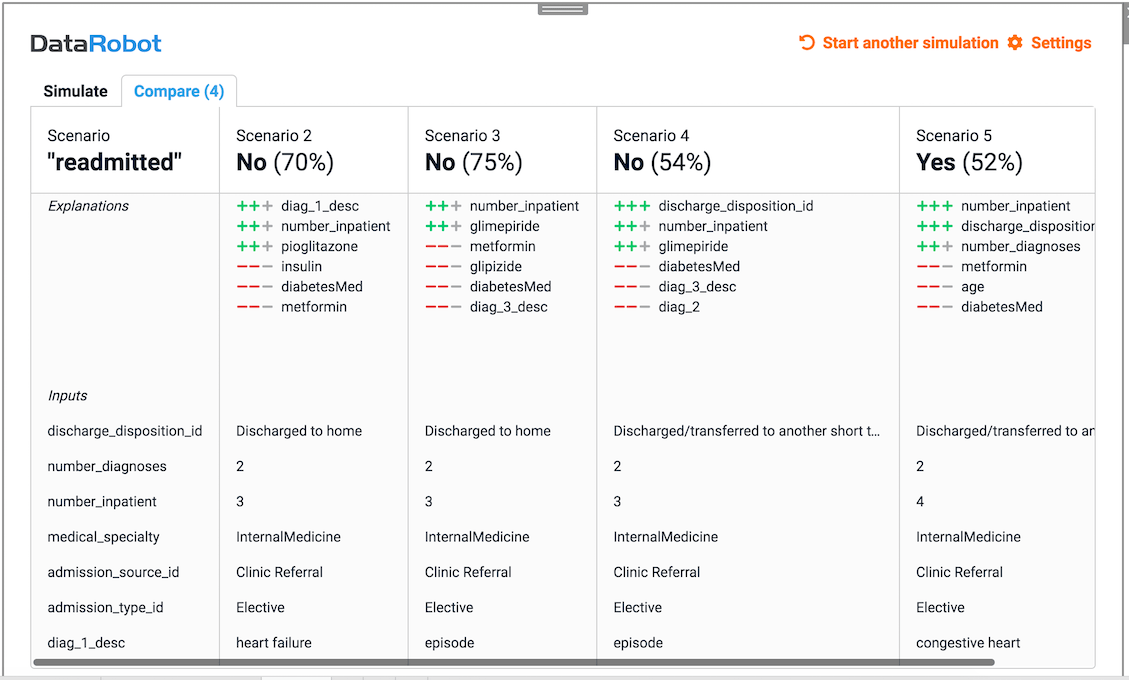
Task: Switch to the Simulate tab
Action: click(x=75, y=91)
